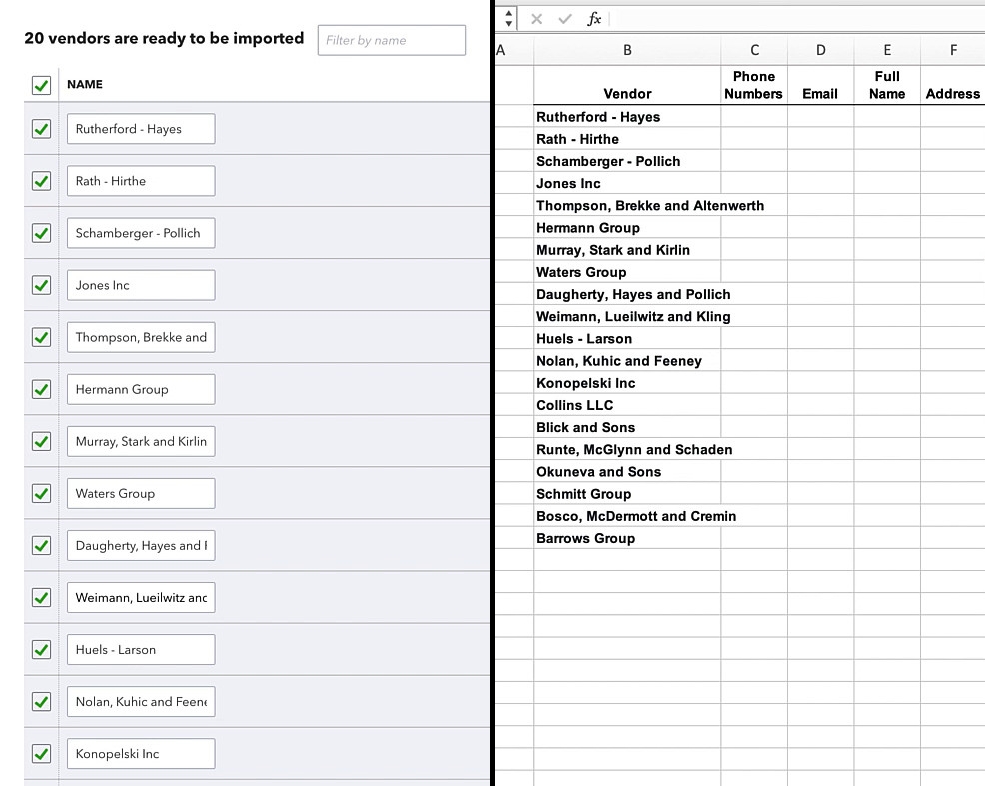The width and height of the screenshot is (985, 786).
Task: Click the Filter by name search field
Action: (392, 40)
